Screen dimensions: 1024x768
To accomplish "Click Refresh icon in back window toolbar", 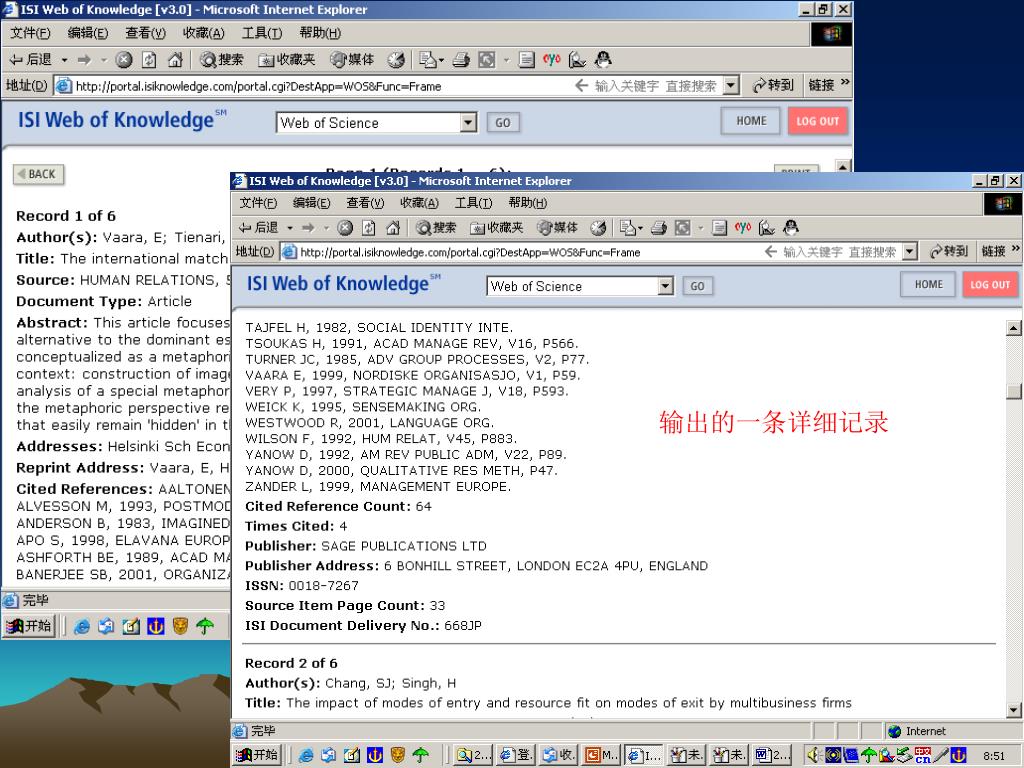I will [x=149, y=60].
